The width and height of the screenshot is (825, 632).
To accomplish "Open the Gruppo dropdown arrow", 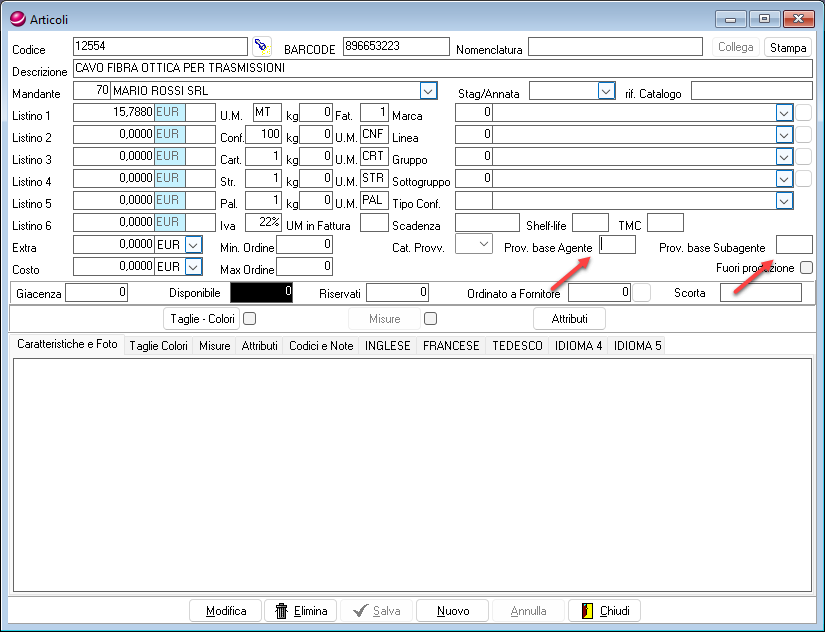I will point(784,157).
